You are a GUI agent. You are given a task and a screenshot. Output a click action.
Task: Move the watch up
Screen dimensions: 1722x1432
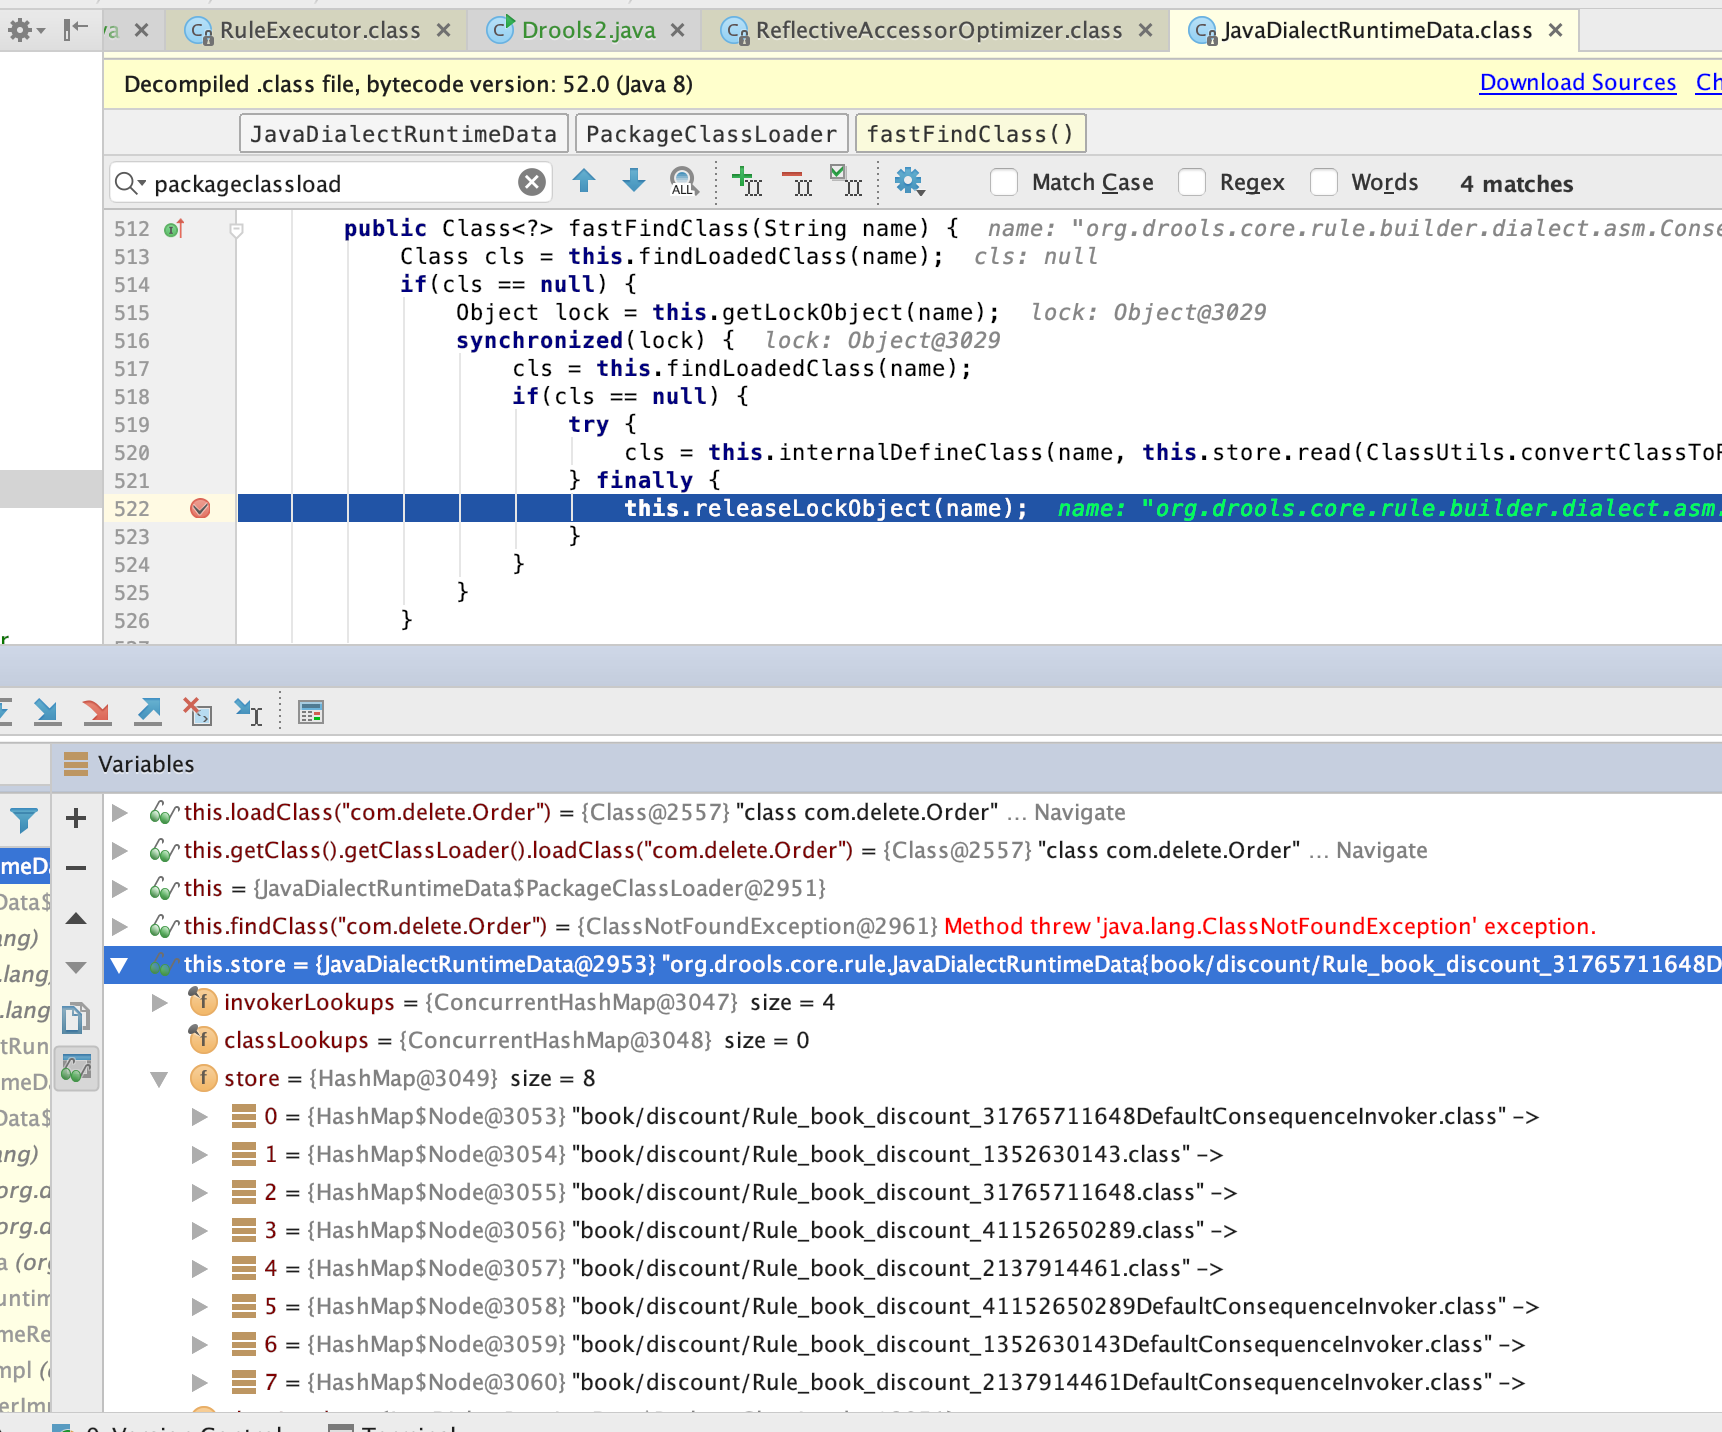pos(76,918)
